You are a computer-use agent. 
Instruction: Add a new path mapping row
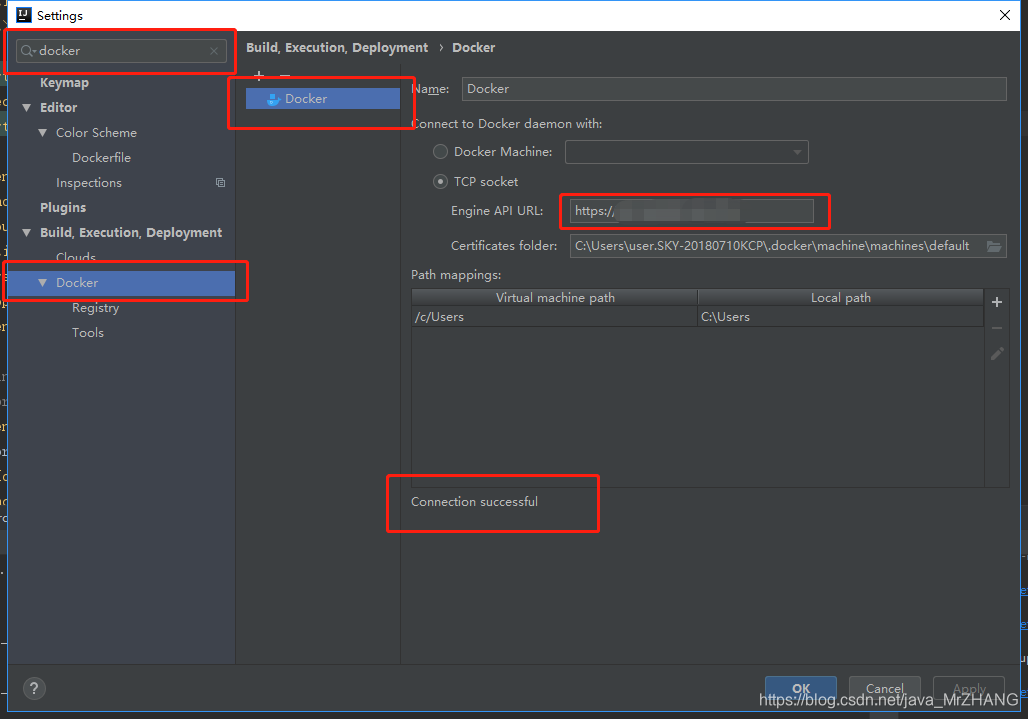(997, 302)
